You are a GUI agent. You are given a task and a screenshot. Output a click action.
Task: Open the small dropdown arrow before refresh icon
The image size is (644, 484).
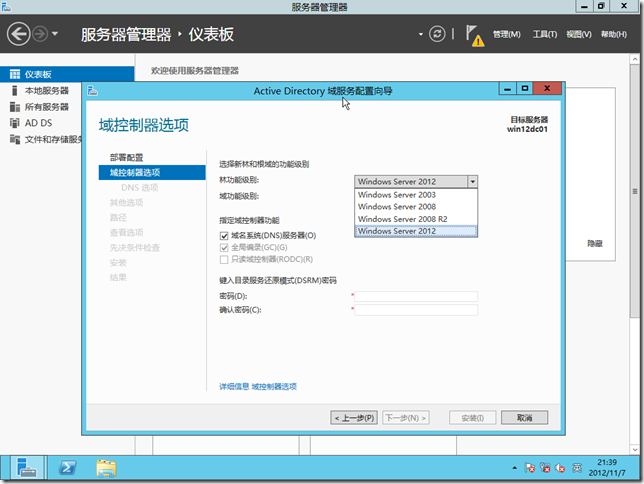pyautogui.click(x=421, y=34)
